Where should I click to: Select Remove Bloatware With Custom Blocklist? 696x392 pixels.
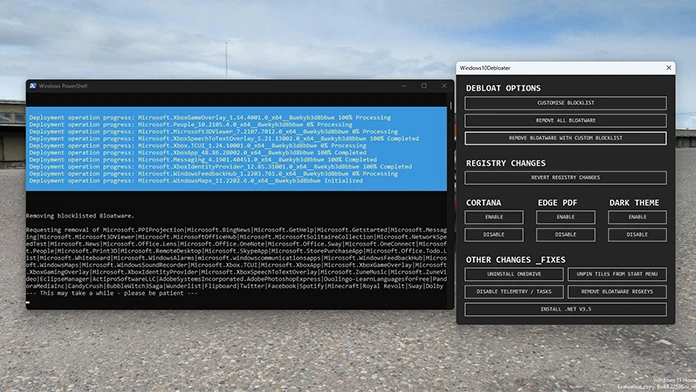point(566,138)
